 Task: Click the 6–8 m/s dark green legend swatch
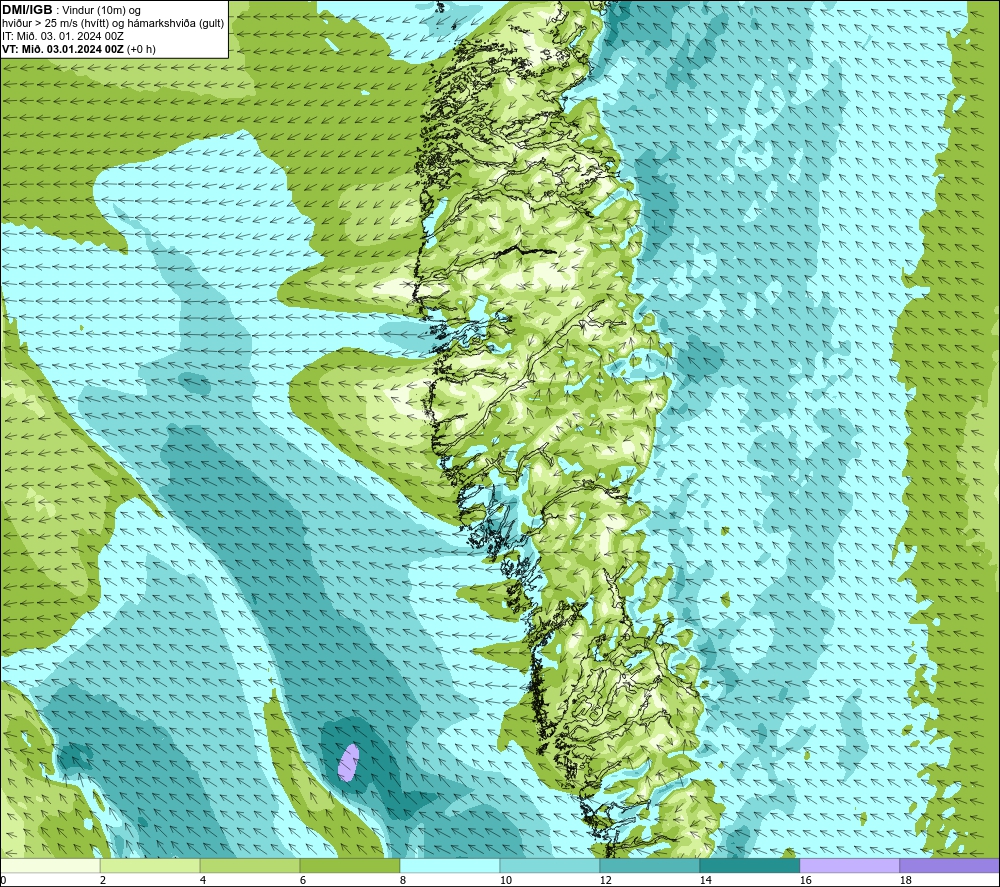tap(349, 865)
